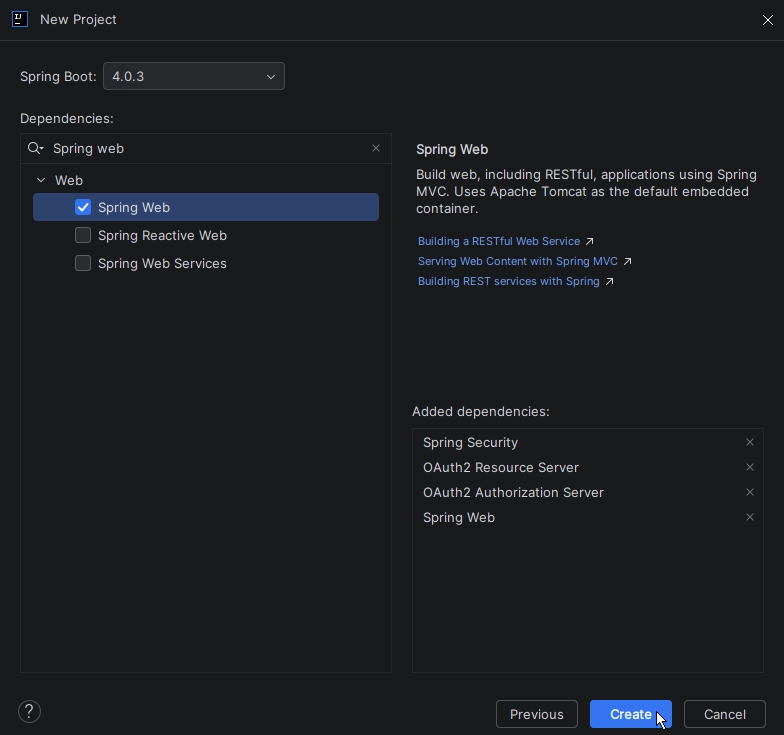Close the New Project dialog

pos(768,20)
